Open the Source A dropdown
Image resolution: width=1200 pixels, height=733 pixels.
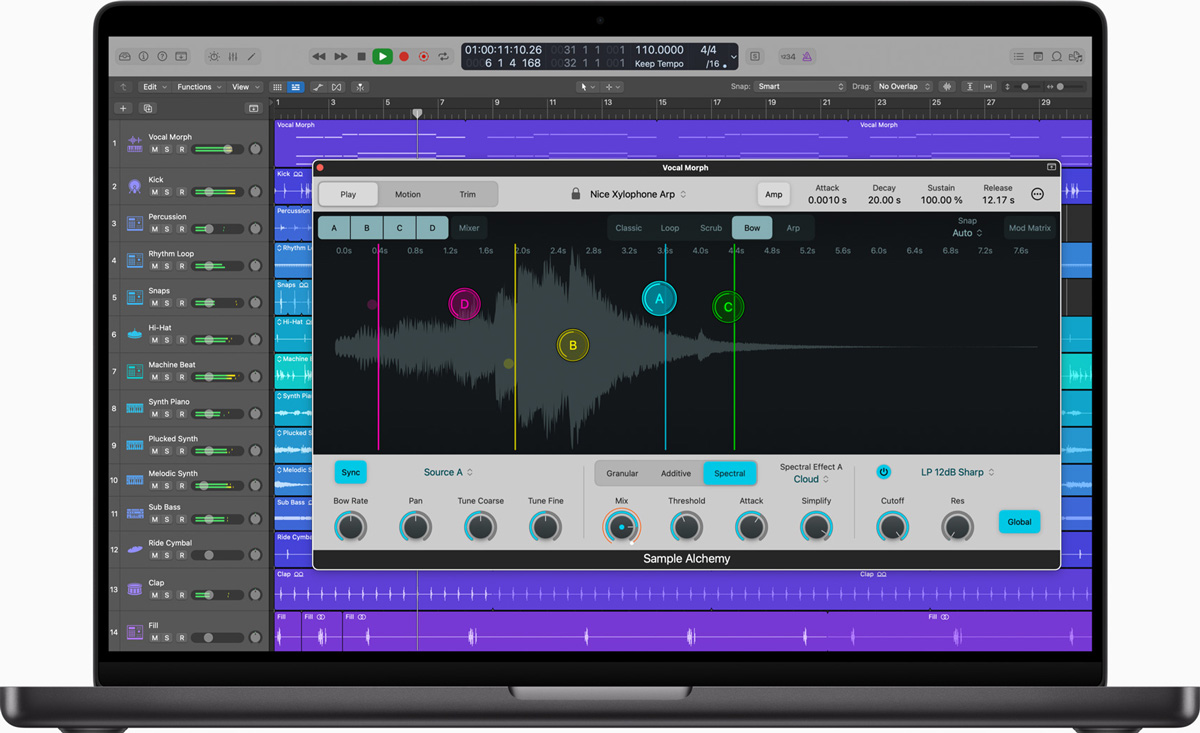pyautogui.click(x=448, y=472)
